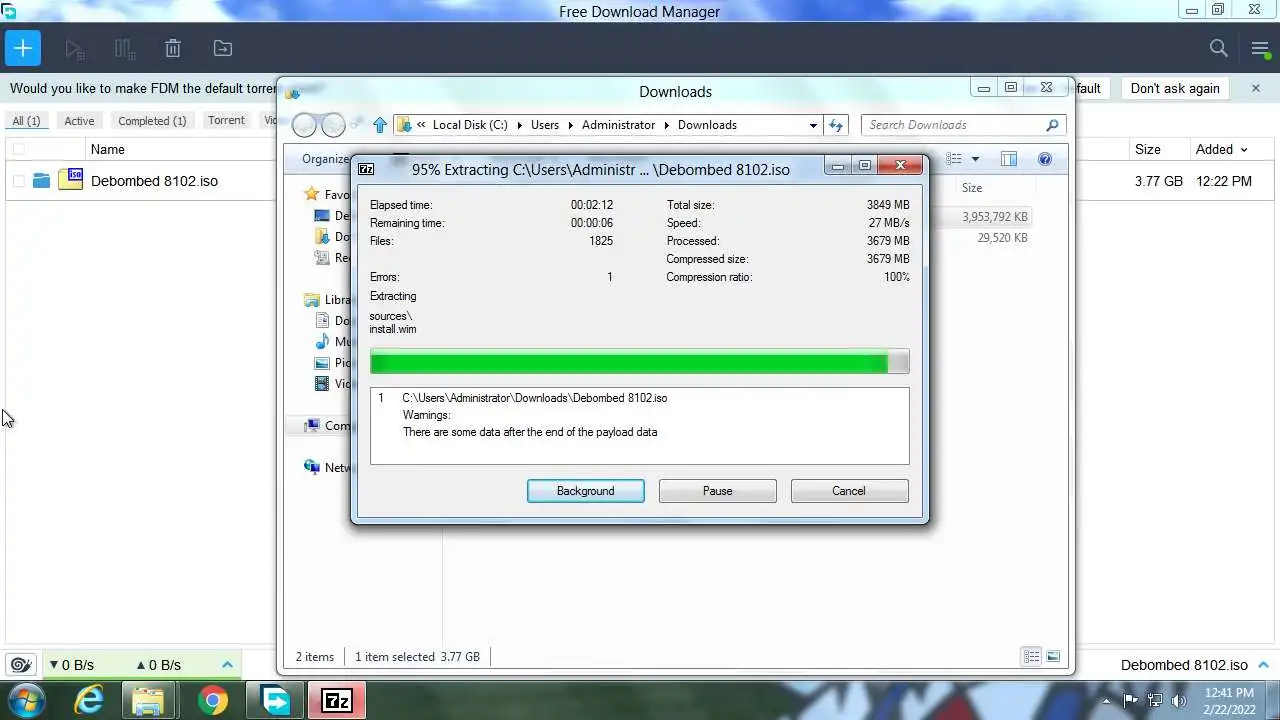Toggle the Explorer preview pane icon
This screenshot has height=720, width=1280.
(x=1009, y=159)
